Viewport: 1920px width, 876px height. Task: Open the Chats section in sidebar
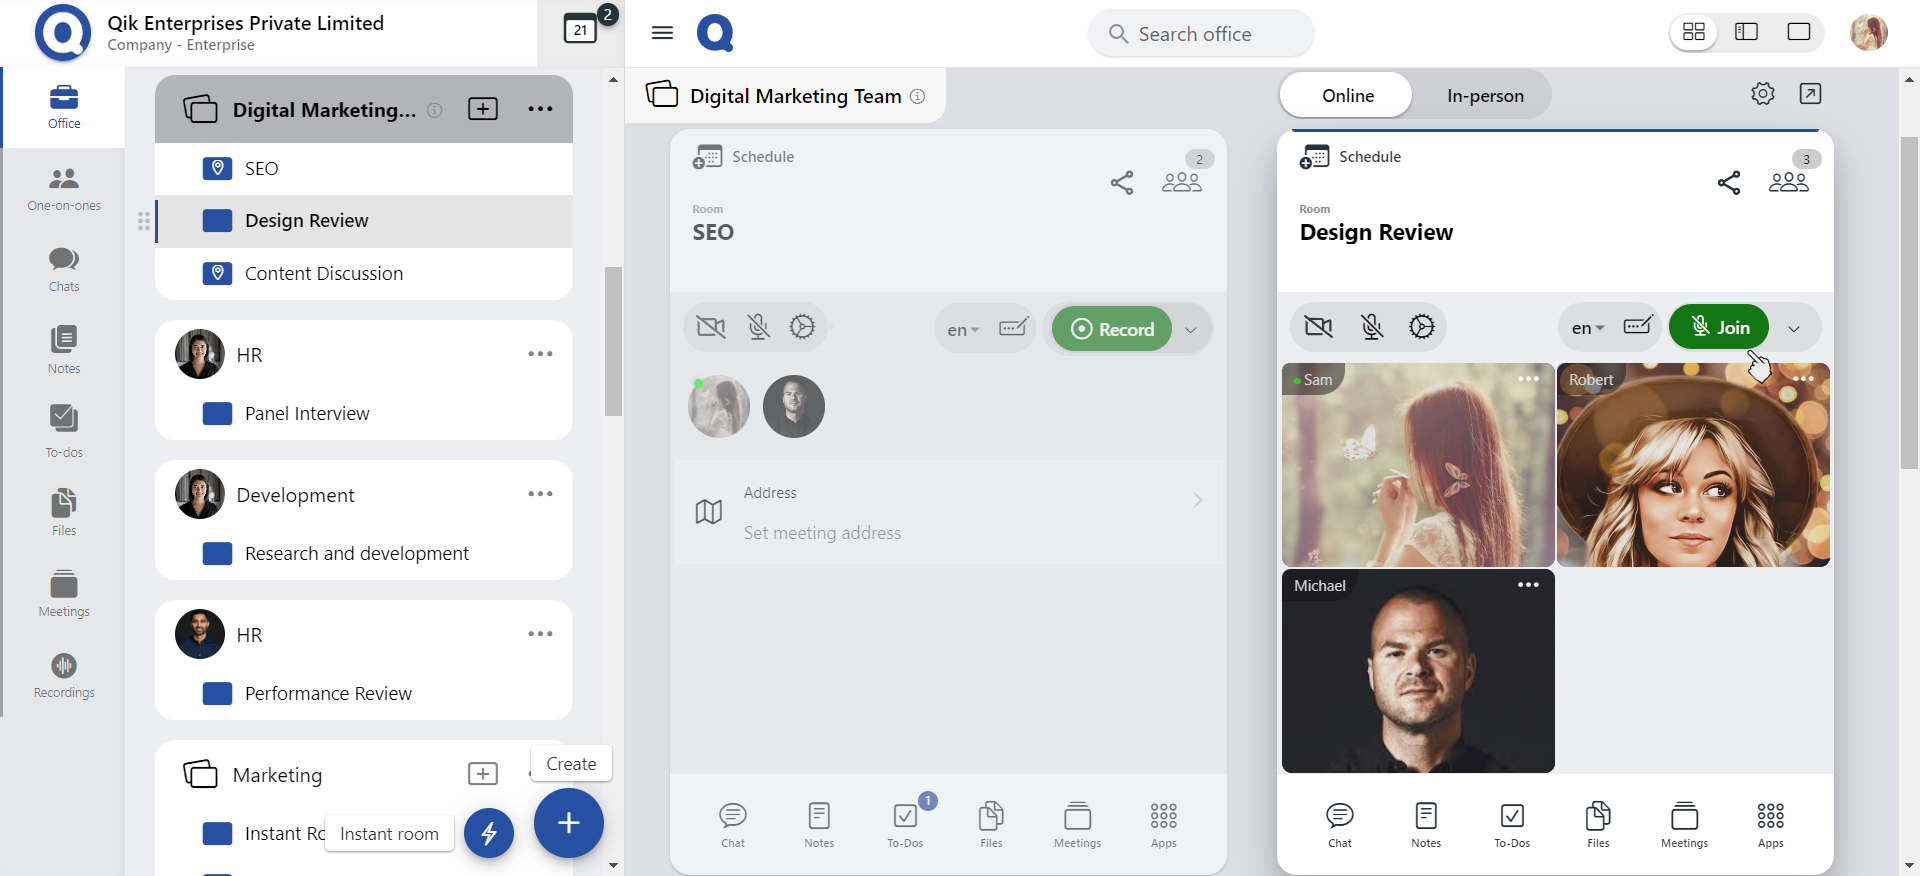pos(64,269)
